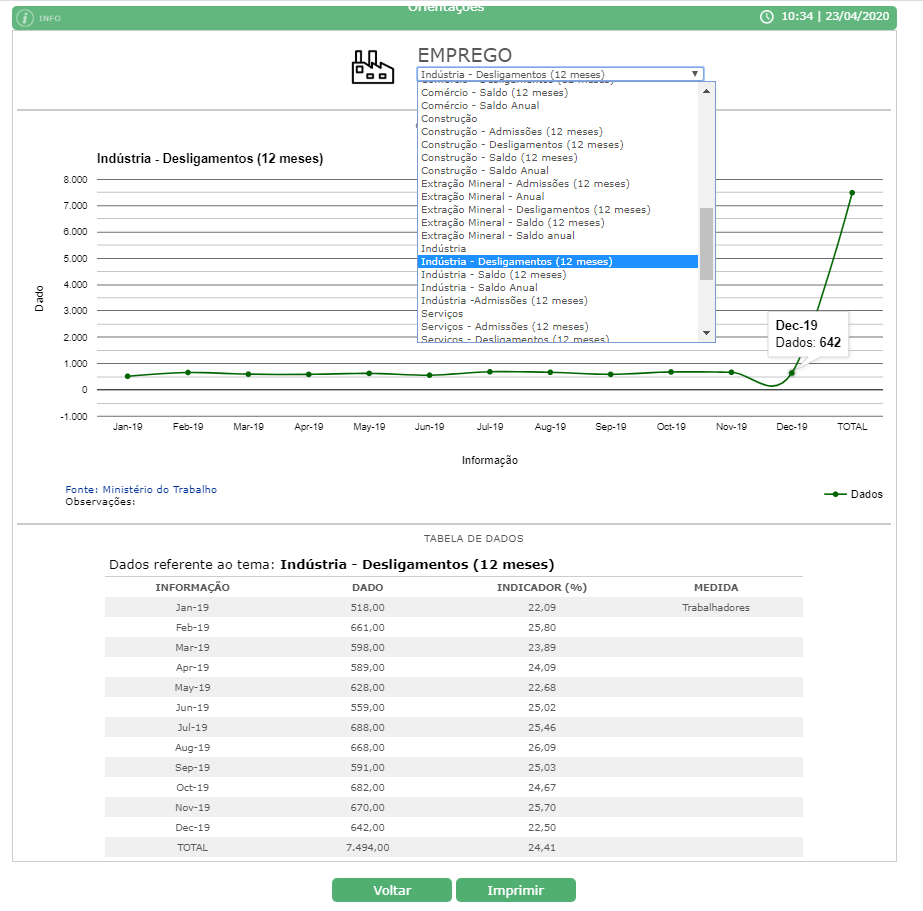This screenshot has height=911, width=923.
Task: Open the EMPREGO theme dropdown
Action: tap(560, 74)
